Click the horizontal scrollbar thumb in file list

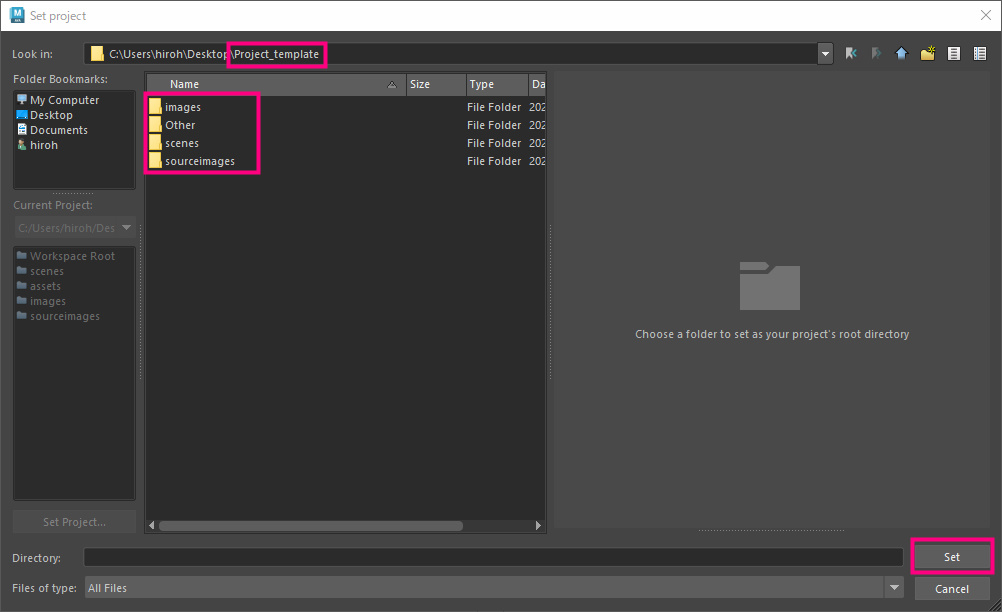coord(311,526)
